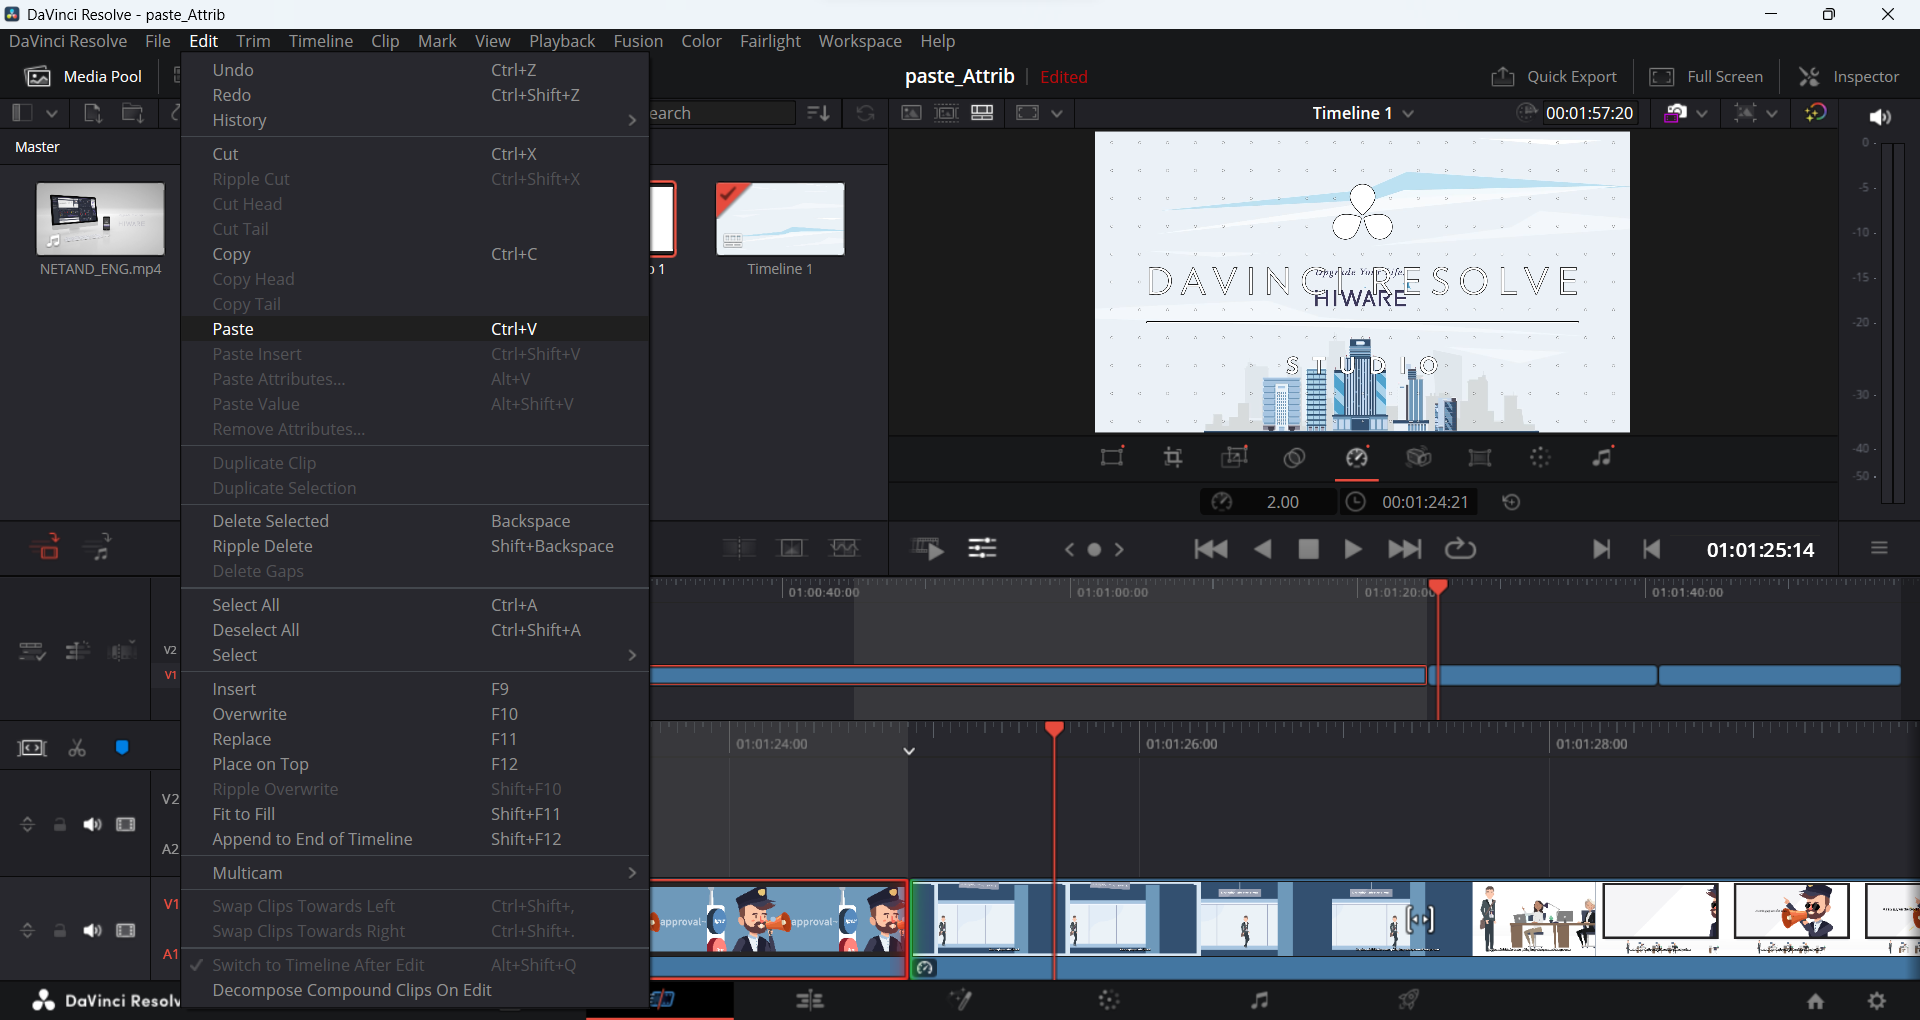The width and height of the screenshot is (1920, 1020).
Task: Open the Sort media pool icon
Action: point(818,113)
